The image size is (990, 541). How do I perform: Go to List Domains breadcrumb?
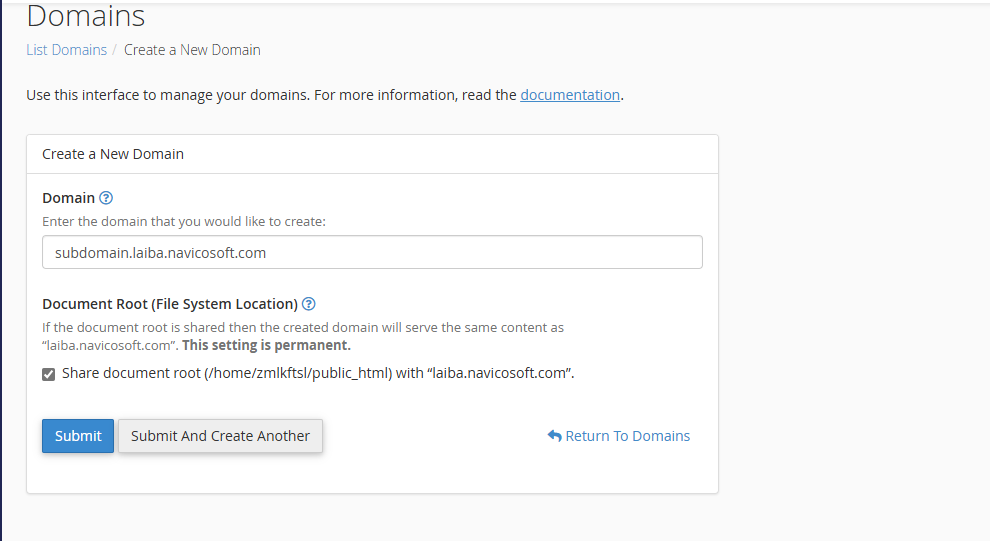click(x=66, y=49)
